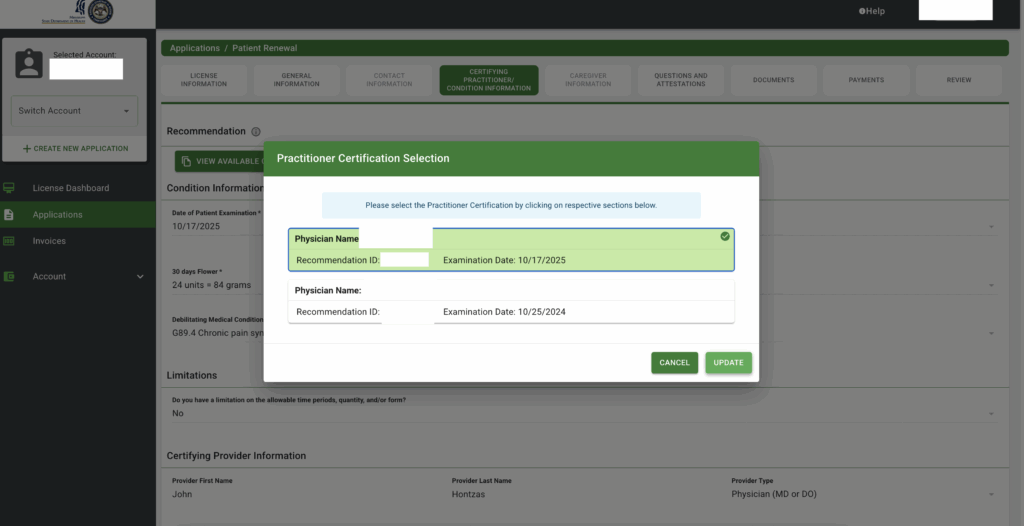Select certification with exam date 10/17/2025

click(x=510, y=251)
